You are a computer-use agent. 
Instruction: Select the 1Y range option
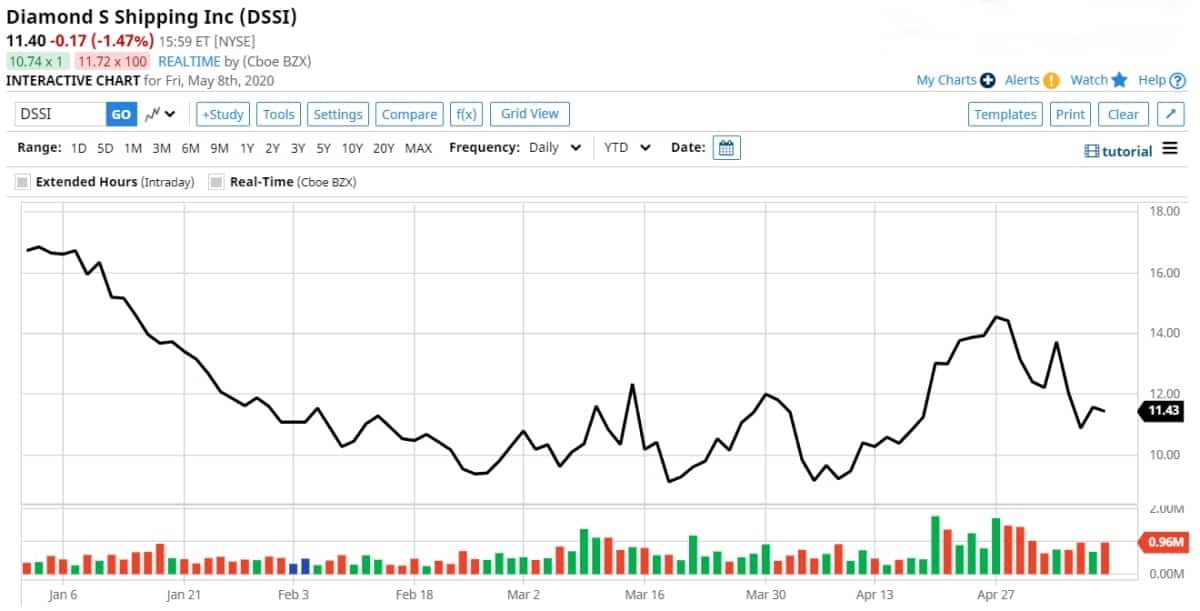coord(246,148)
